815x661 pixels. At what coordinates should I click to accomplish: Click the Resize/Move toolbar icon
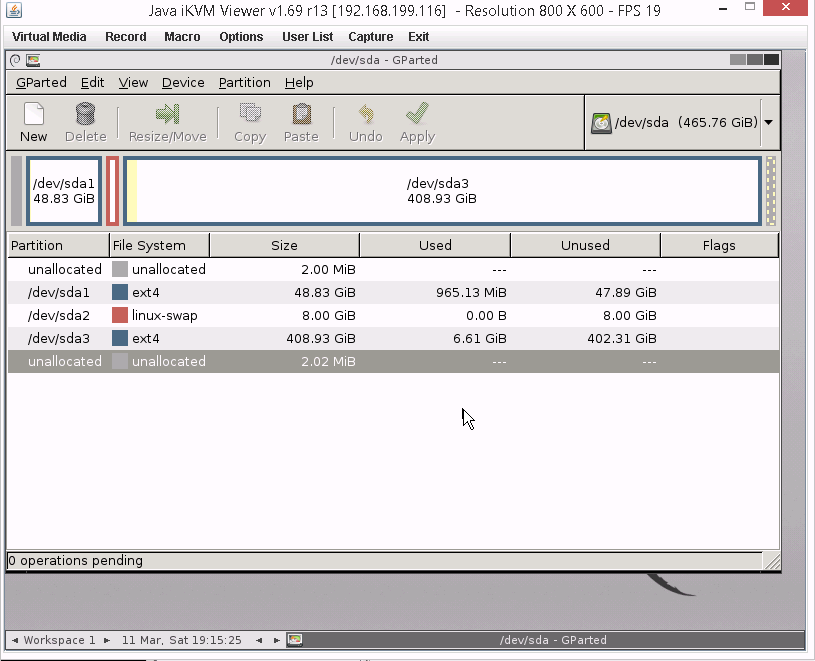[x=167, y=114]
